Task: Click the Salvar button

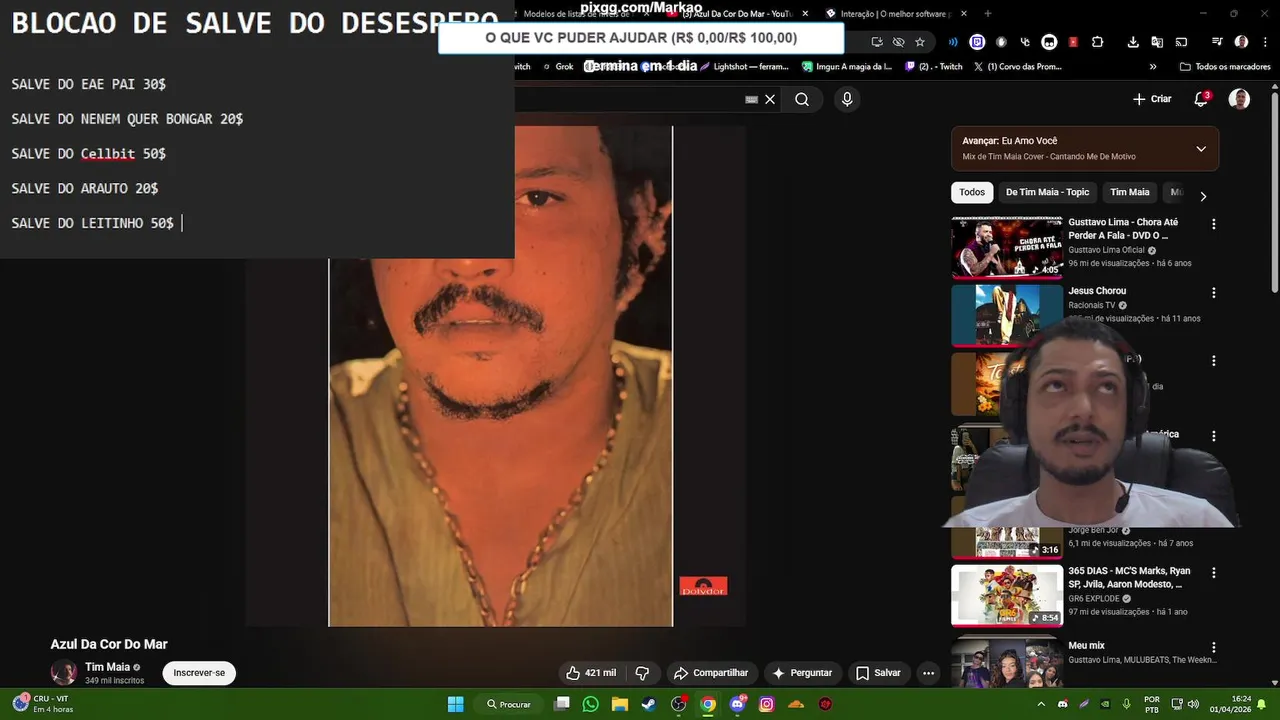Action: click(878, 673)
